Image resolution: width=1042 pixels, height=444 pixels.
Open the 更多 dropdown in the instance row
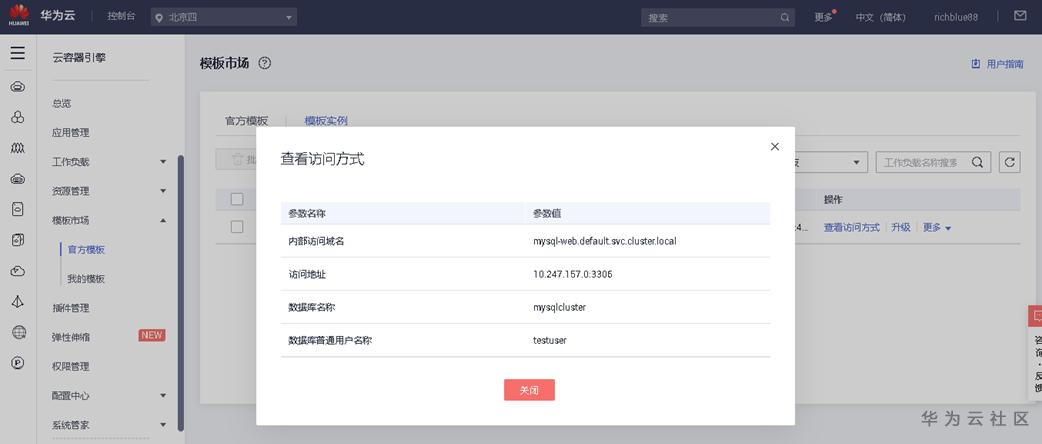pos(937,227)
